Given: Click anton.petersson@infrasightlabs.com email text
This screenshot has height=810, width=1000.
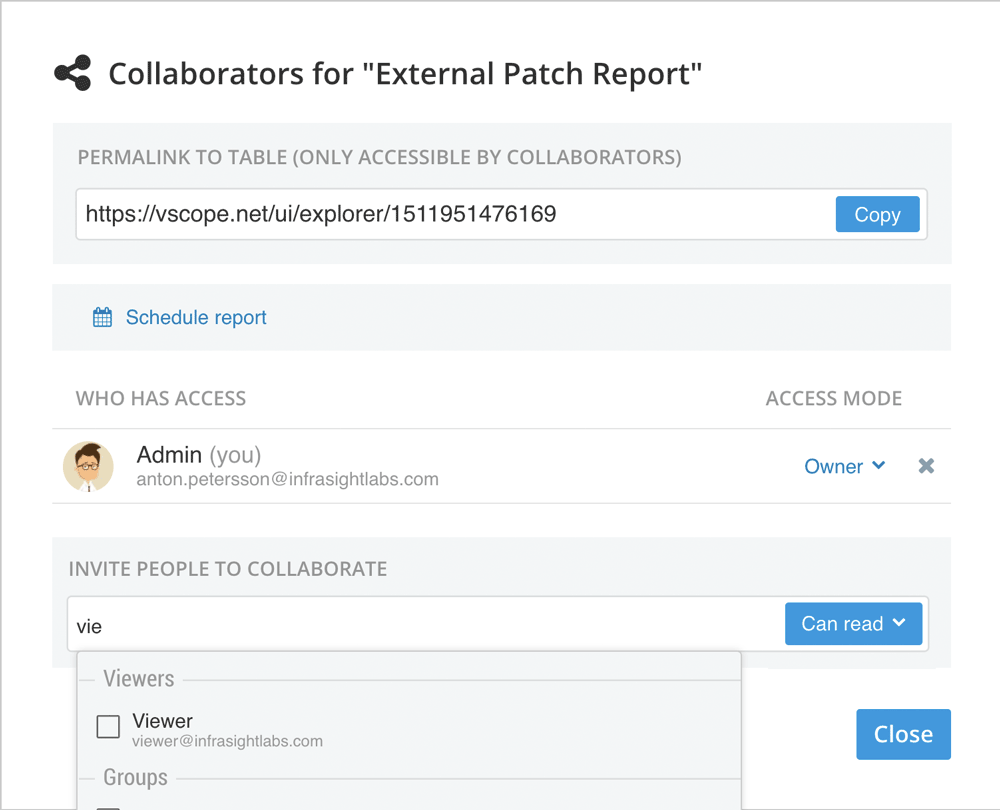Looking at the screenshot, I should pyautogui.click(x=288, y=479).
